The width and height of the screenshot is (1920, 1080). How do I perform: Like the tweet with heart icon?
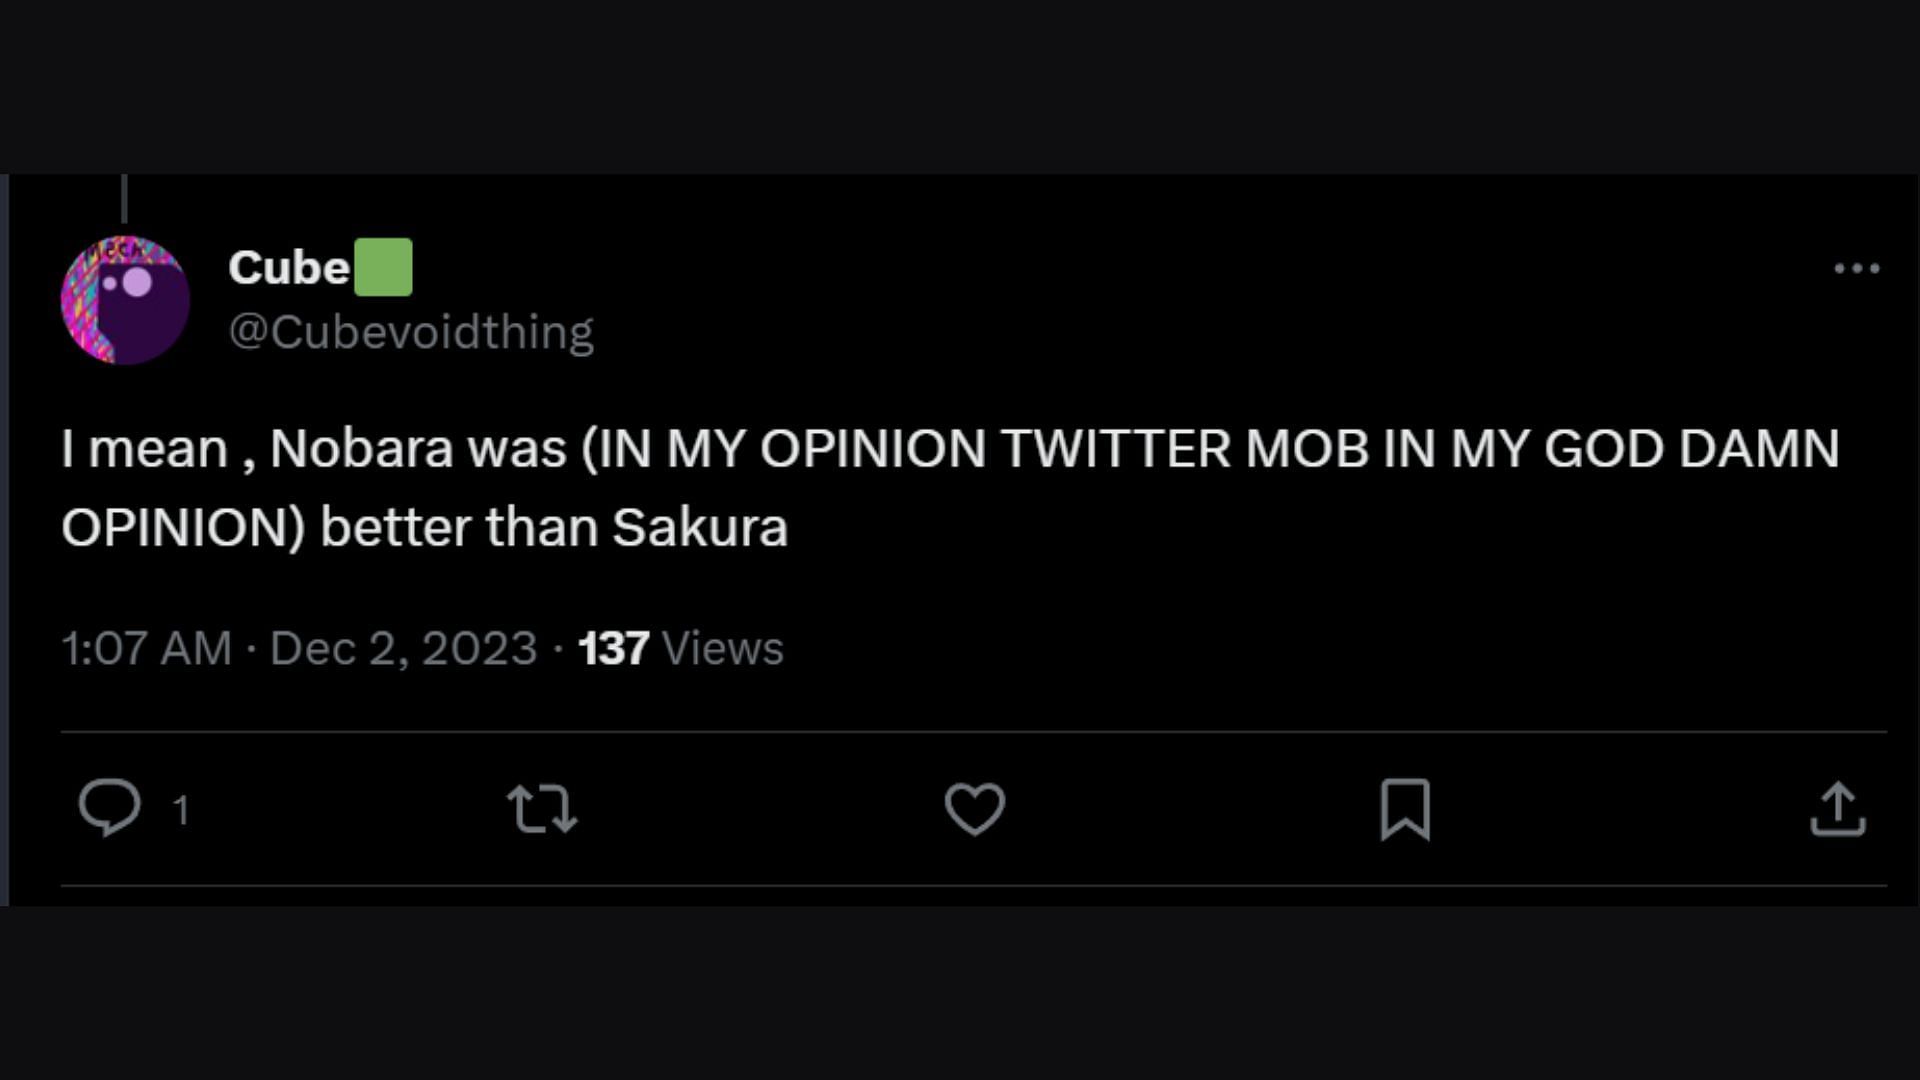(x=975, y=808)
